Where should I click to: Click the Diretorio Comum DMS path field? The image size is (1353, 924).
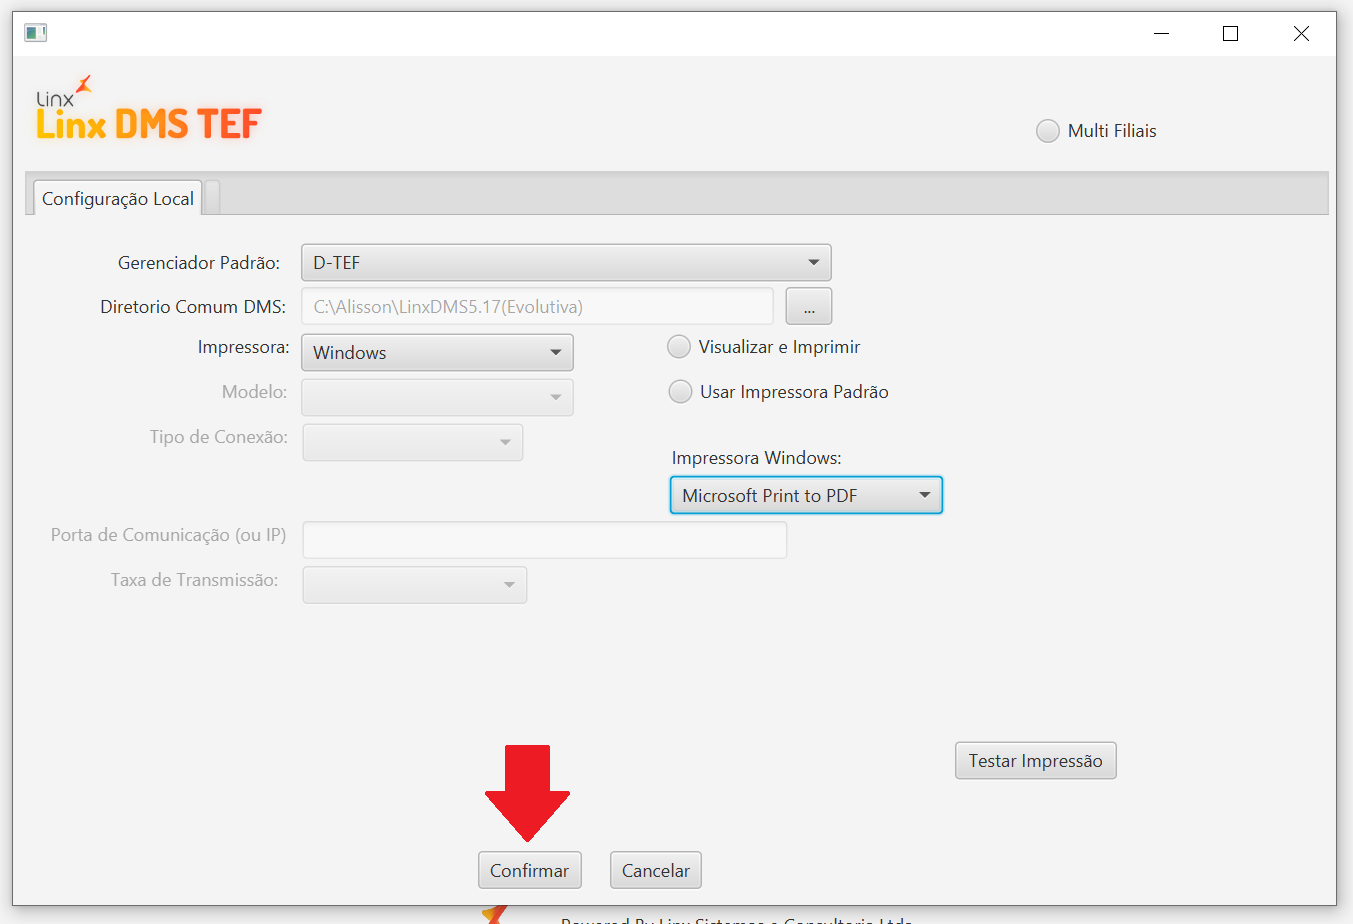(x=538, y=307)
